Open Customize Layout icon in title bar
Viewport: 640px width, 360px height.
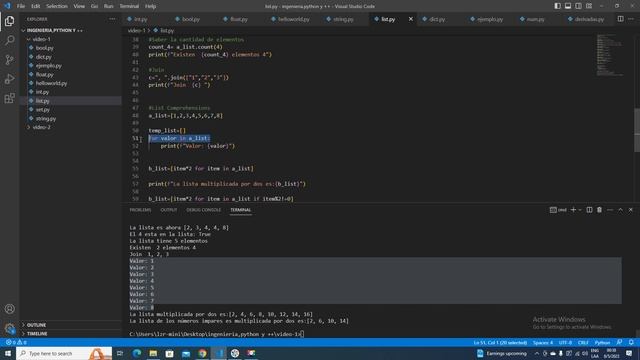click(x=589, y=6)
